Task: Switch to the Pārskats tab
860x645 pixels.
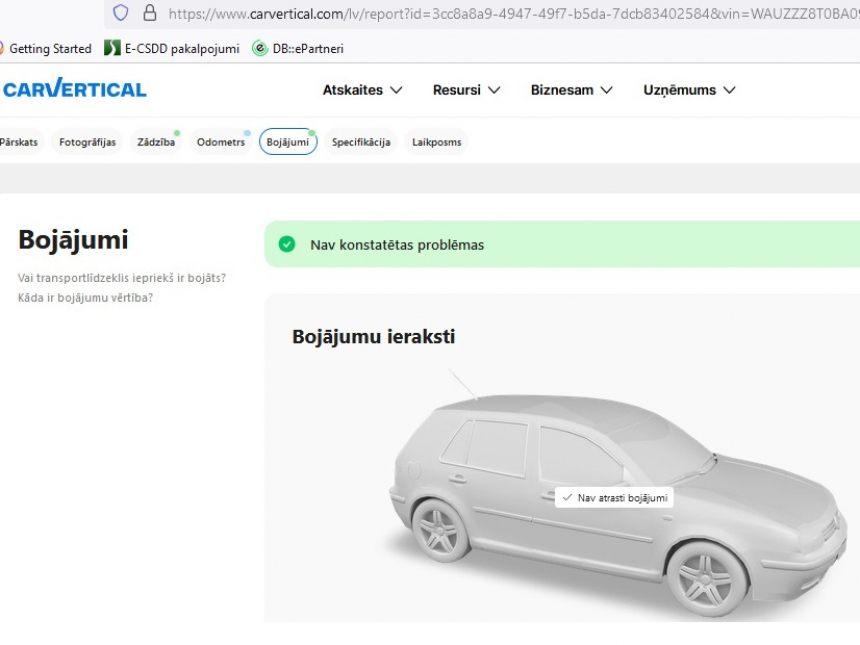Action: point(20,142)
